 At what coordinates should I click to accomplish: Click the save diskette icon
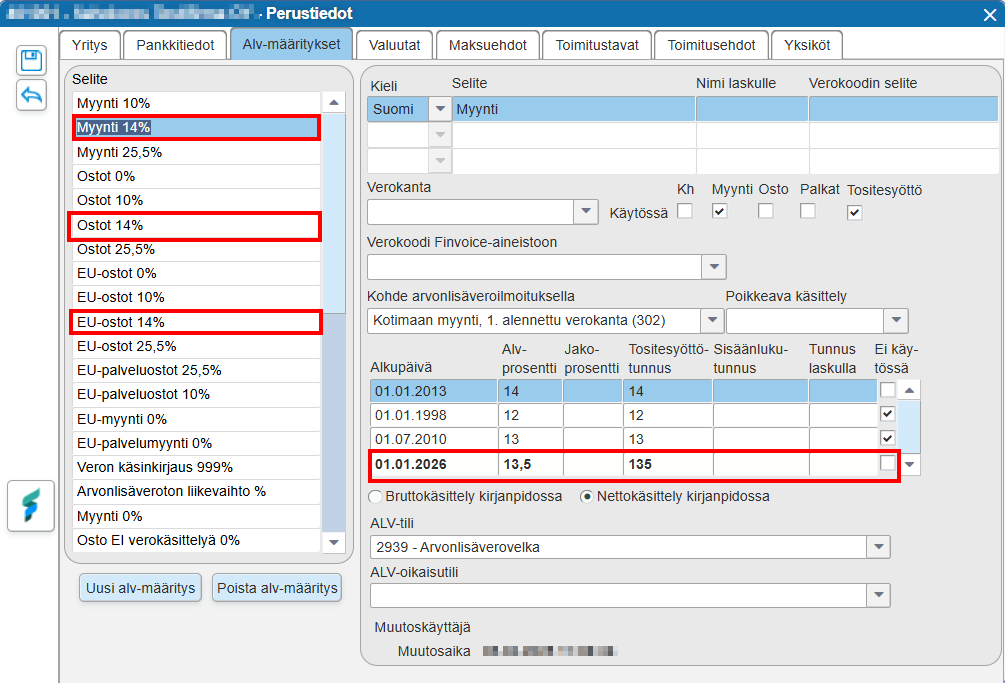click(31, 62)
